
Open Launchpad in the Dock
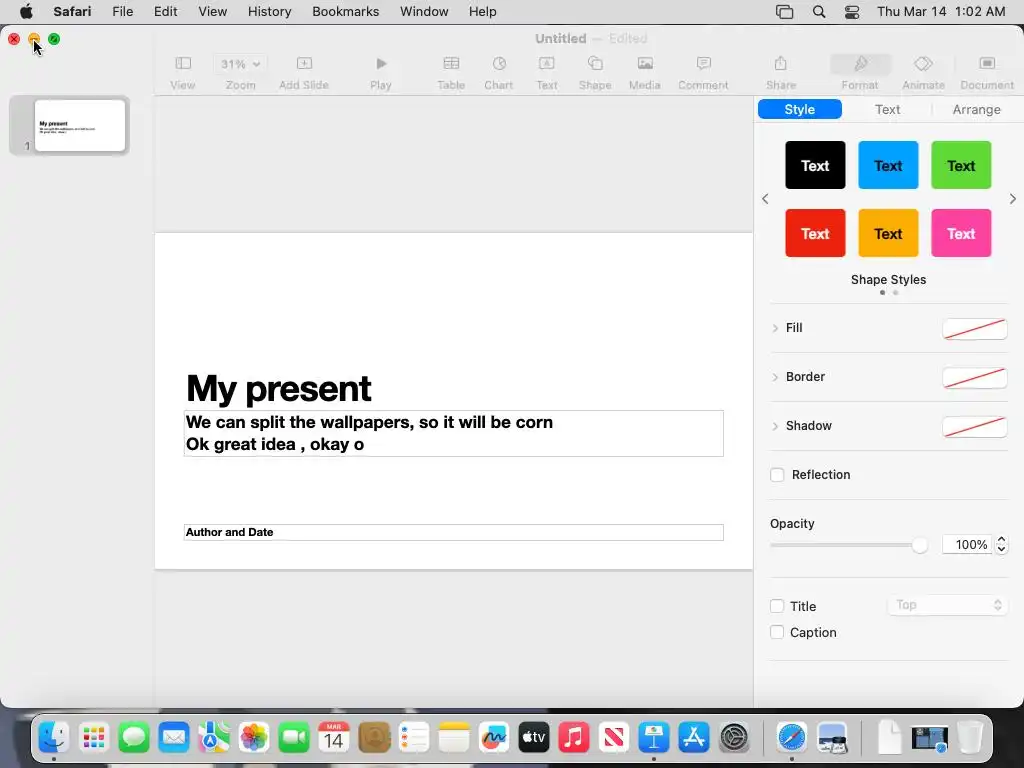94,738
